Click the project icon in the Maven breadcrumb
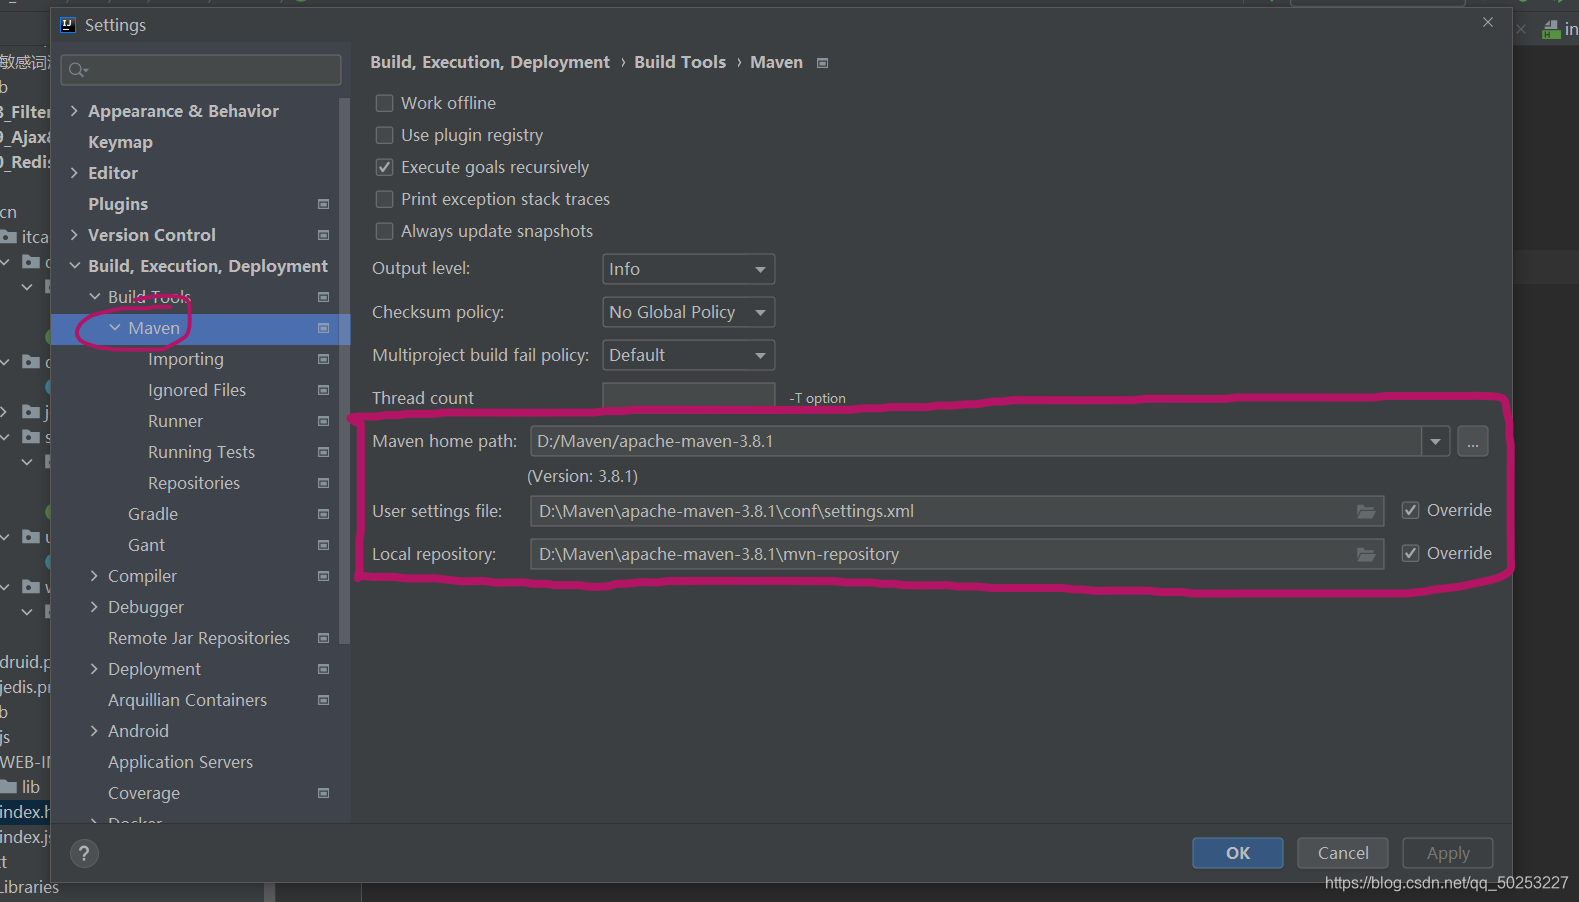The width and height of the screenshot is (1579, 902). coord(823,63)
